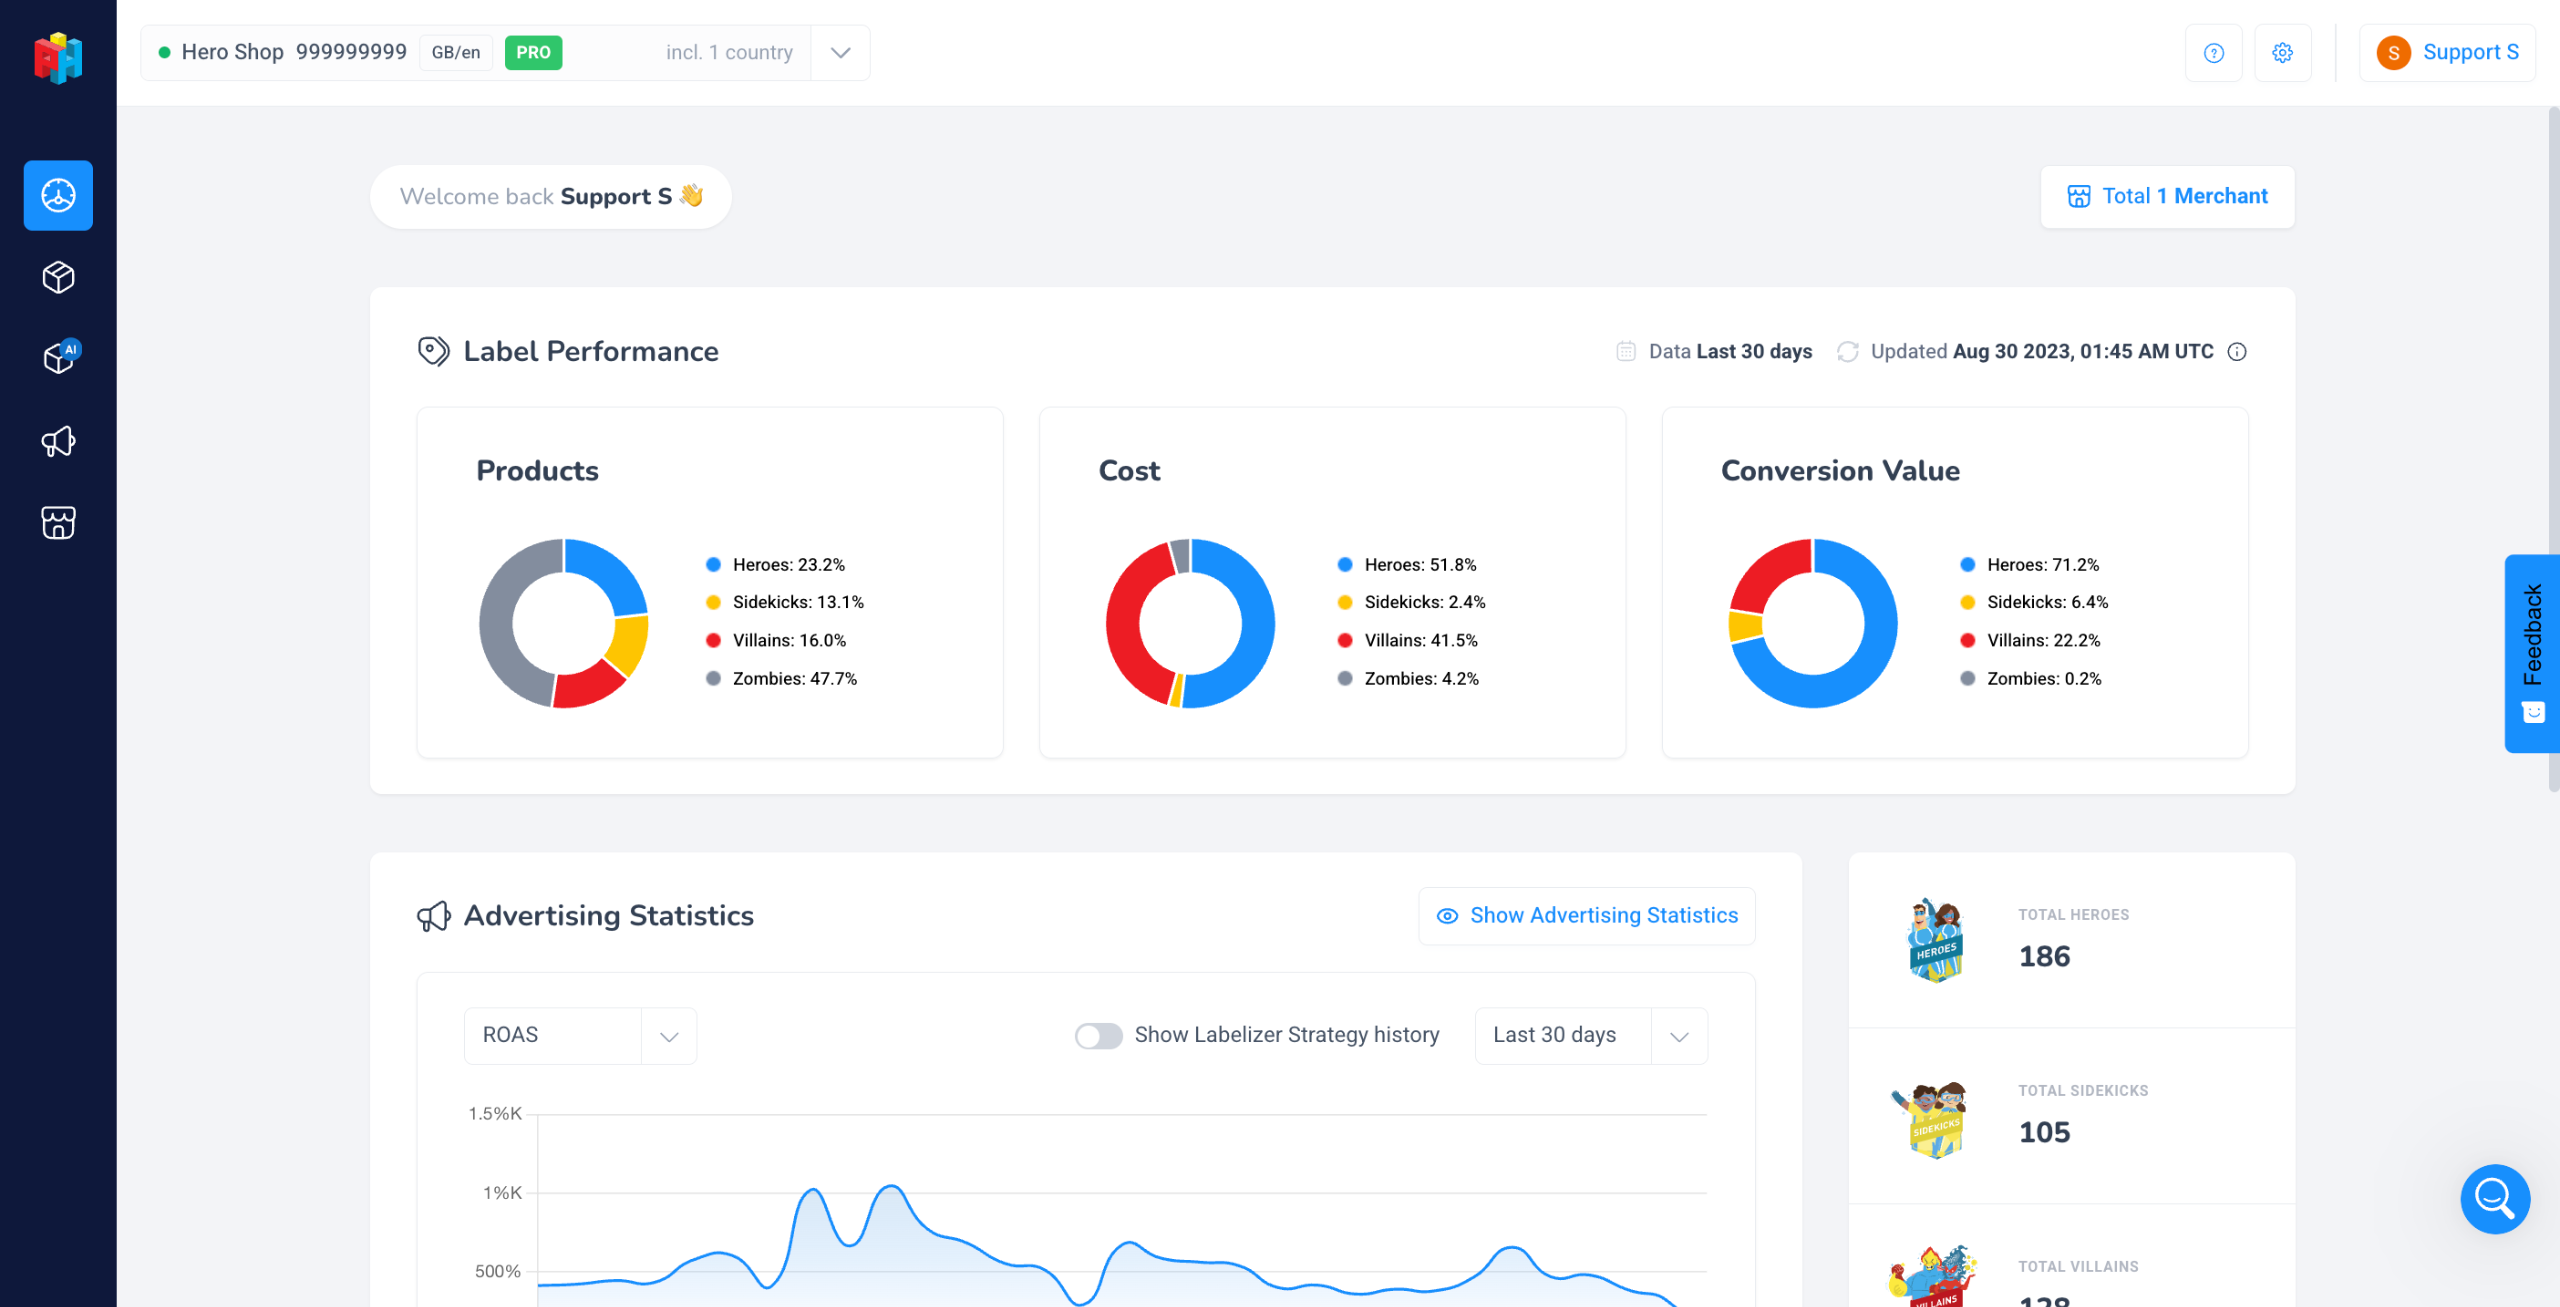2560x1307 pixels.
Task: Open the settings gear icon
Action: (x=2282, y=53)
